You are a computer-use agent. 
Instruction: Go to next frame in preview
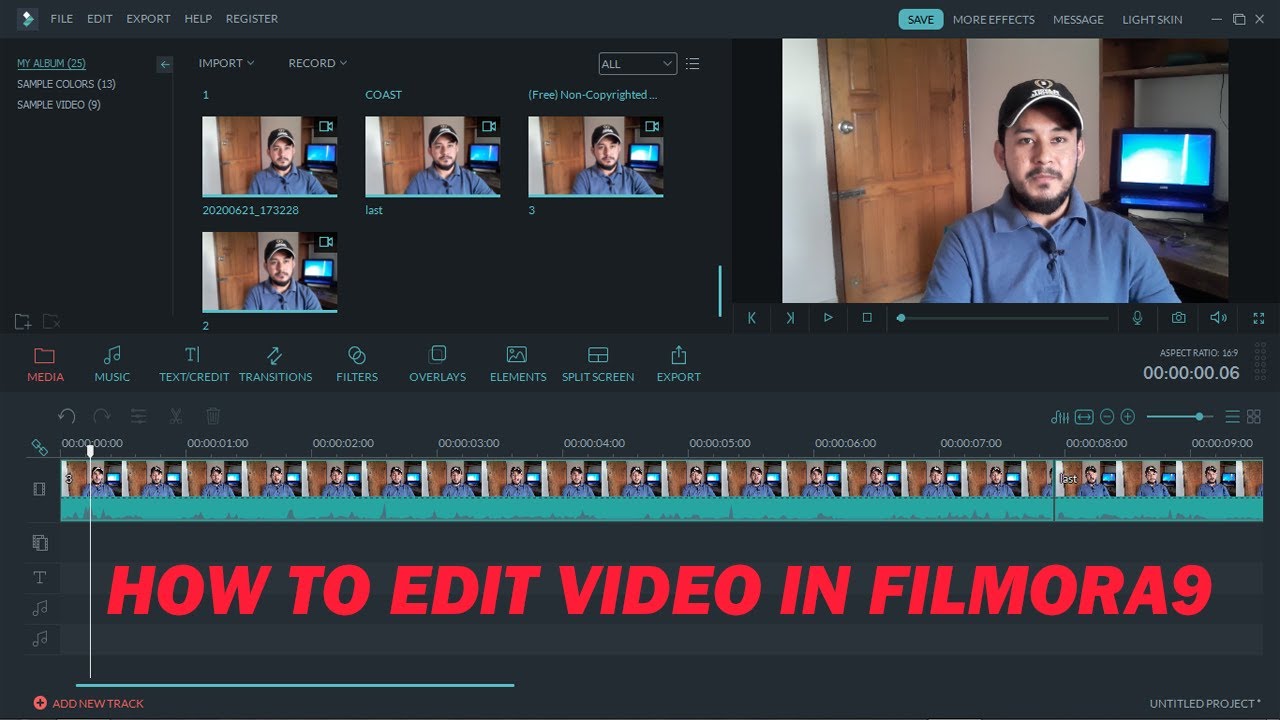pos(790,318)
